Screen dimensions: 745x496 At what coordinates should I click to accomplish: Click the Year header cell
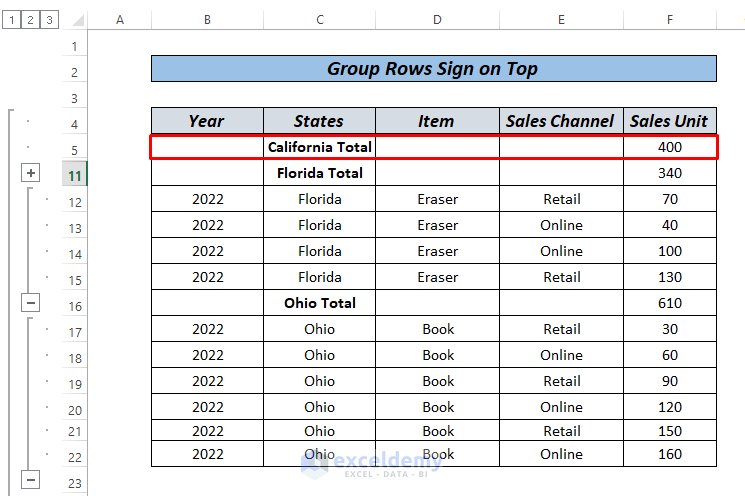pyautogui.click(x=207, y=121)
